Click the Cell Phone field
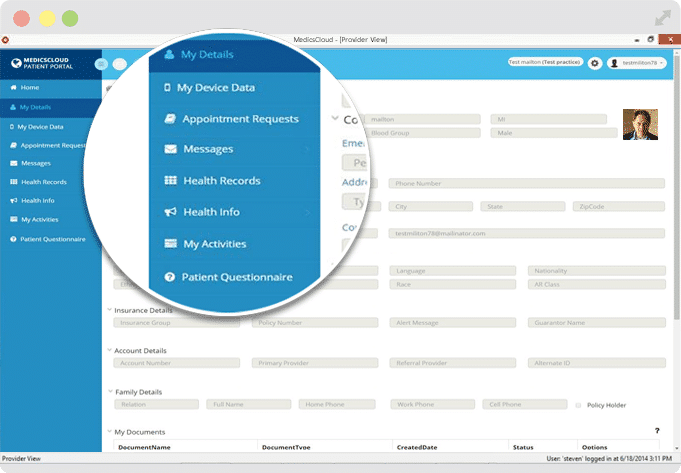 (525, 404)
